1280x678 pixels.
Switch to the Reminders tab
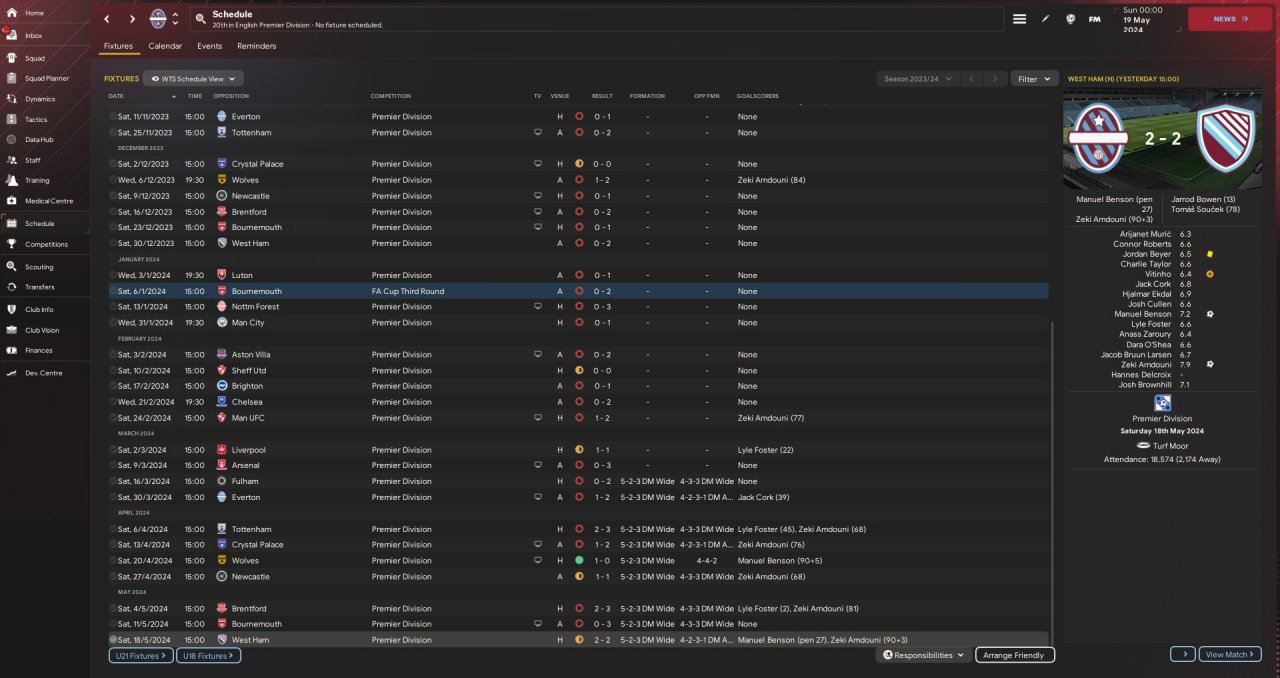coord(257,46)
